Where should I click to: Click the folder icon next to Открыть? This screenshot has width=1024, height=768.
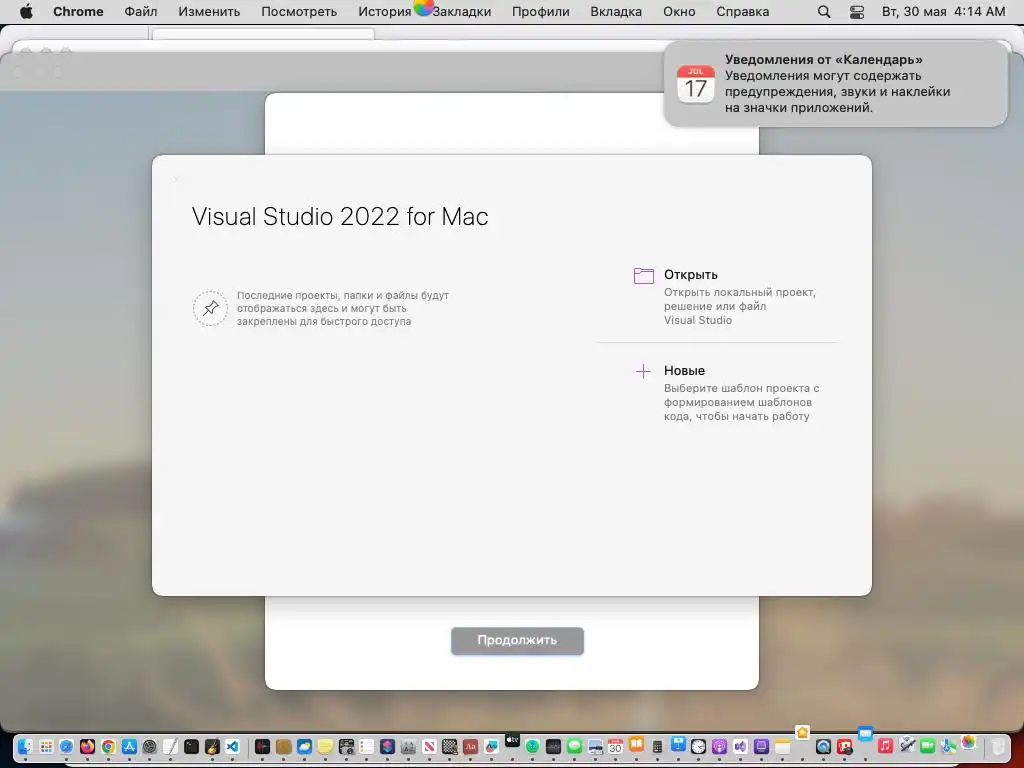[x=643, y=276]
